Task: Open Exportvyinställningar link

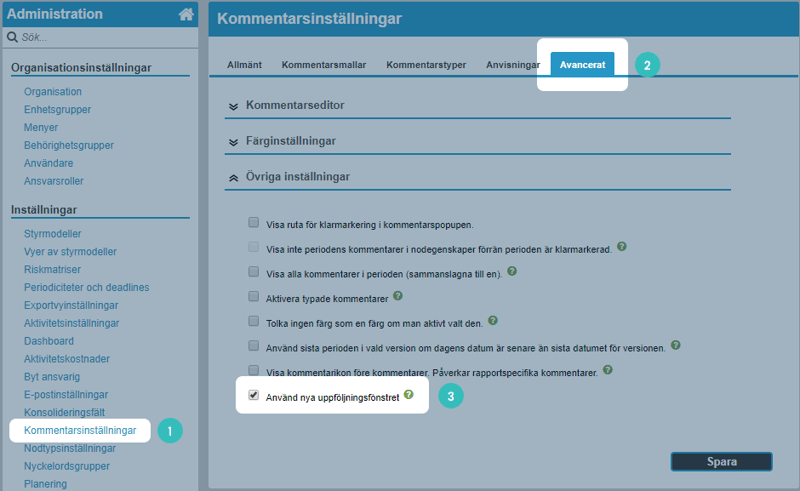Action: click(x=71, y=305)
